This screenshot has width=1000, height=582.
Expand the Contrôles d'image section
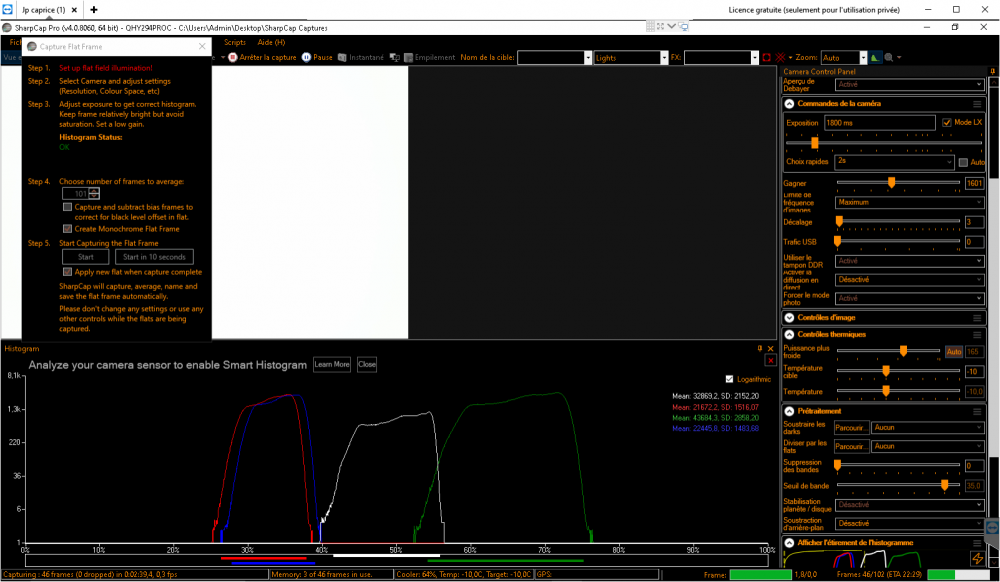pos(789,317)
